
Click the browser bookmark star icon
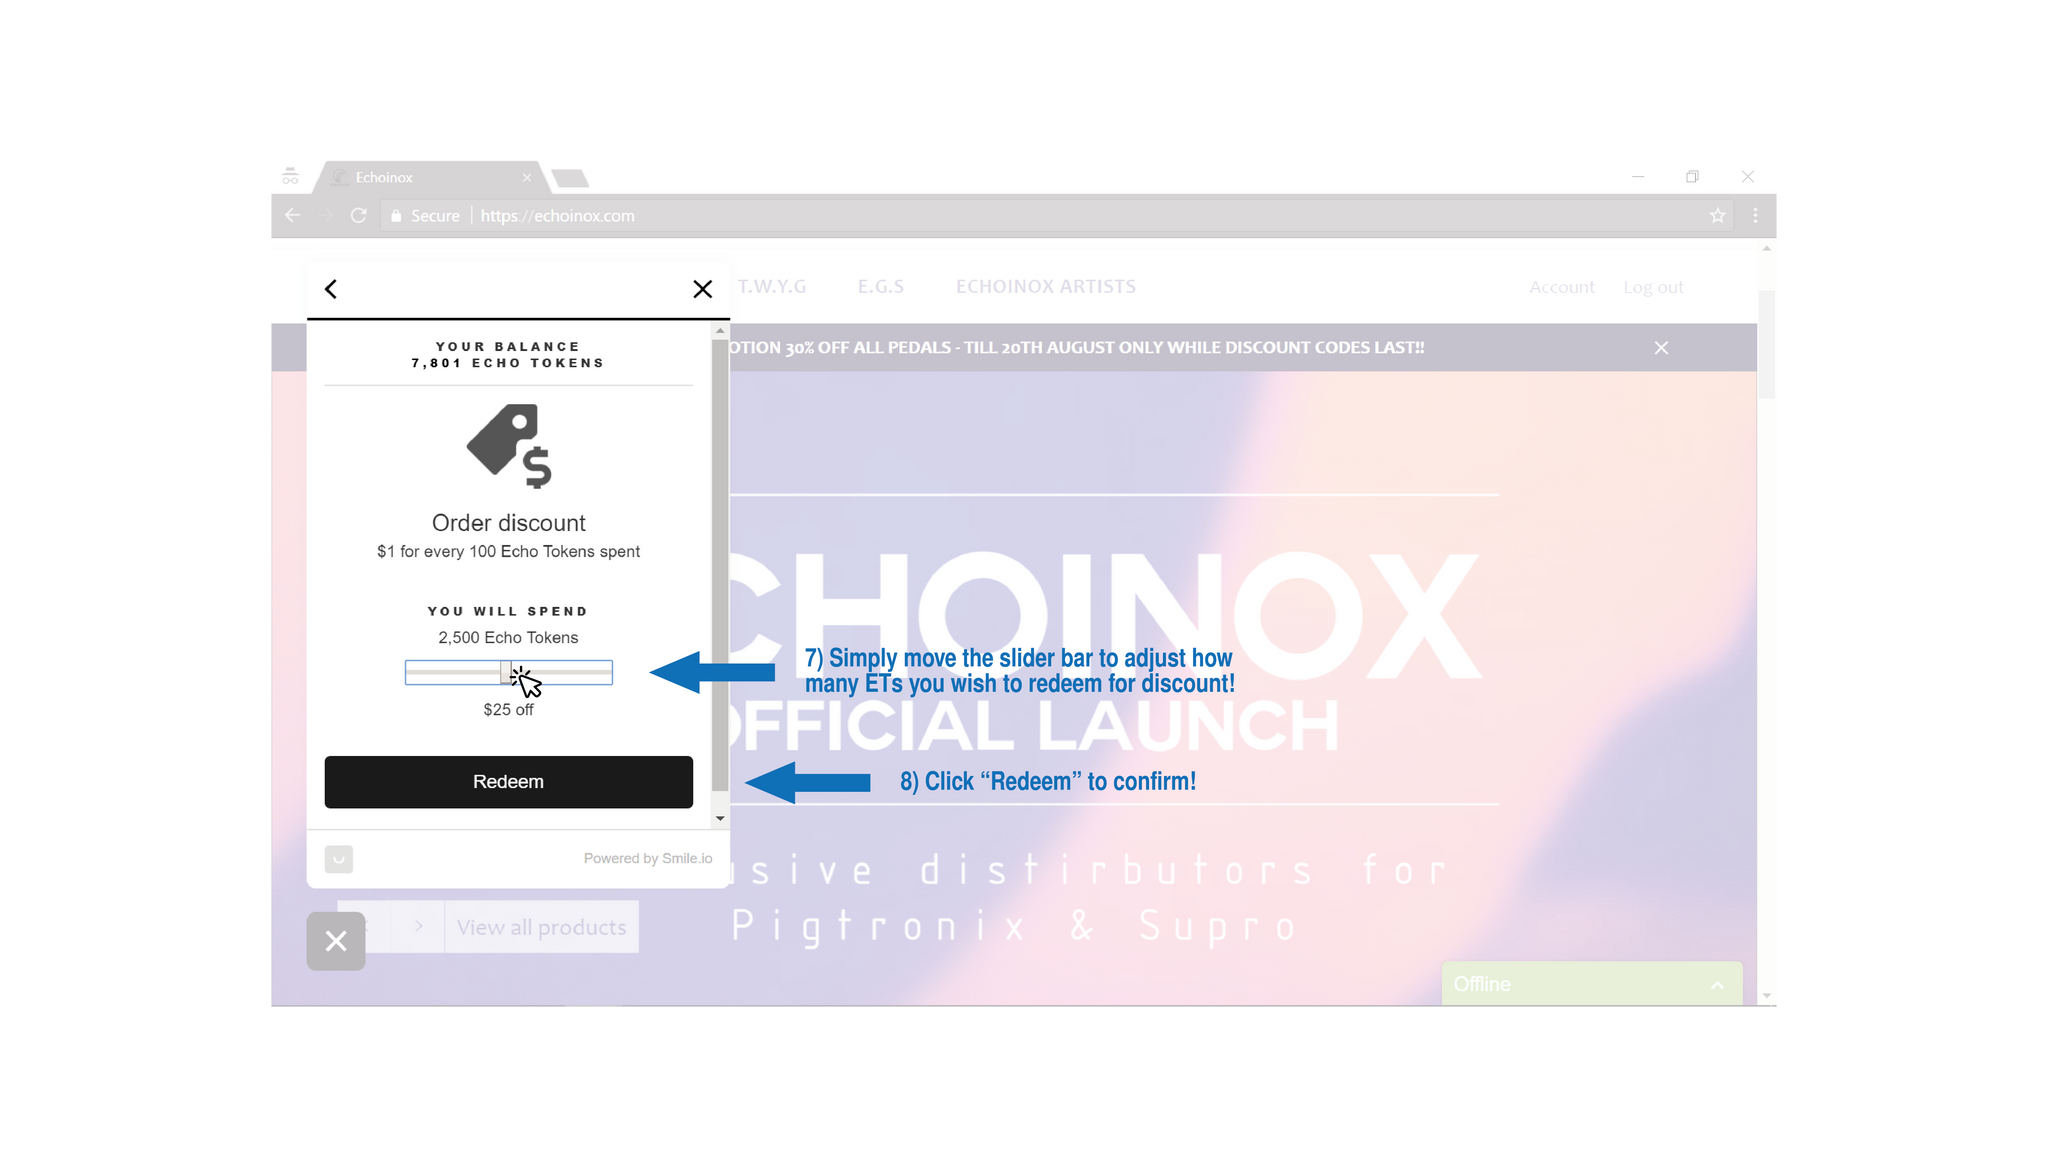1719,215
